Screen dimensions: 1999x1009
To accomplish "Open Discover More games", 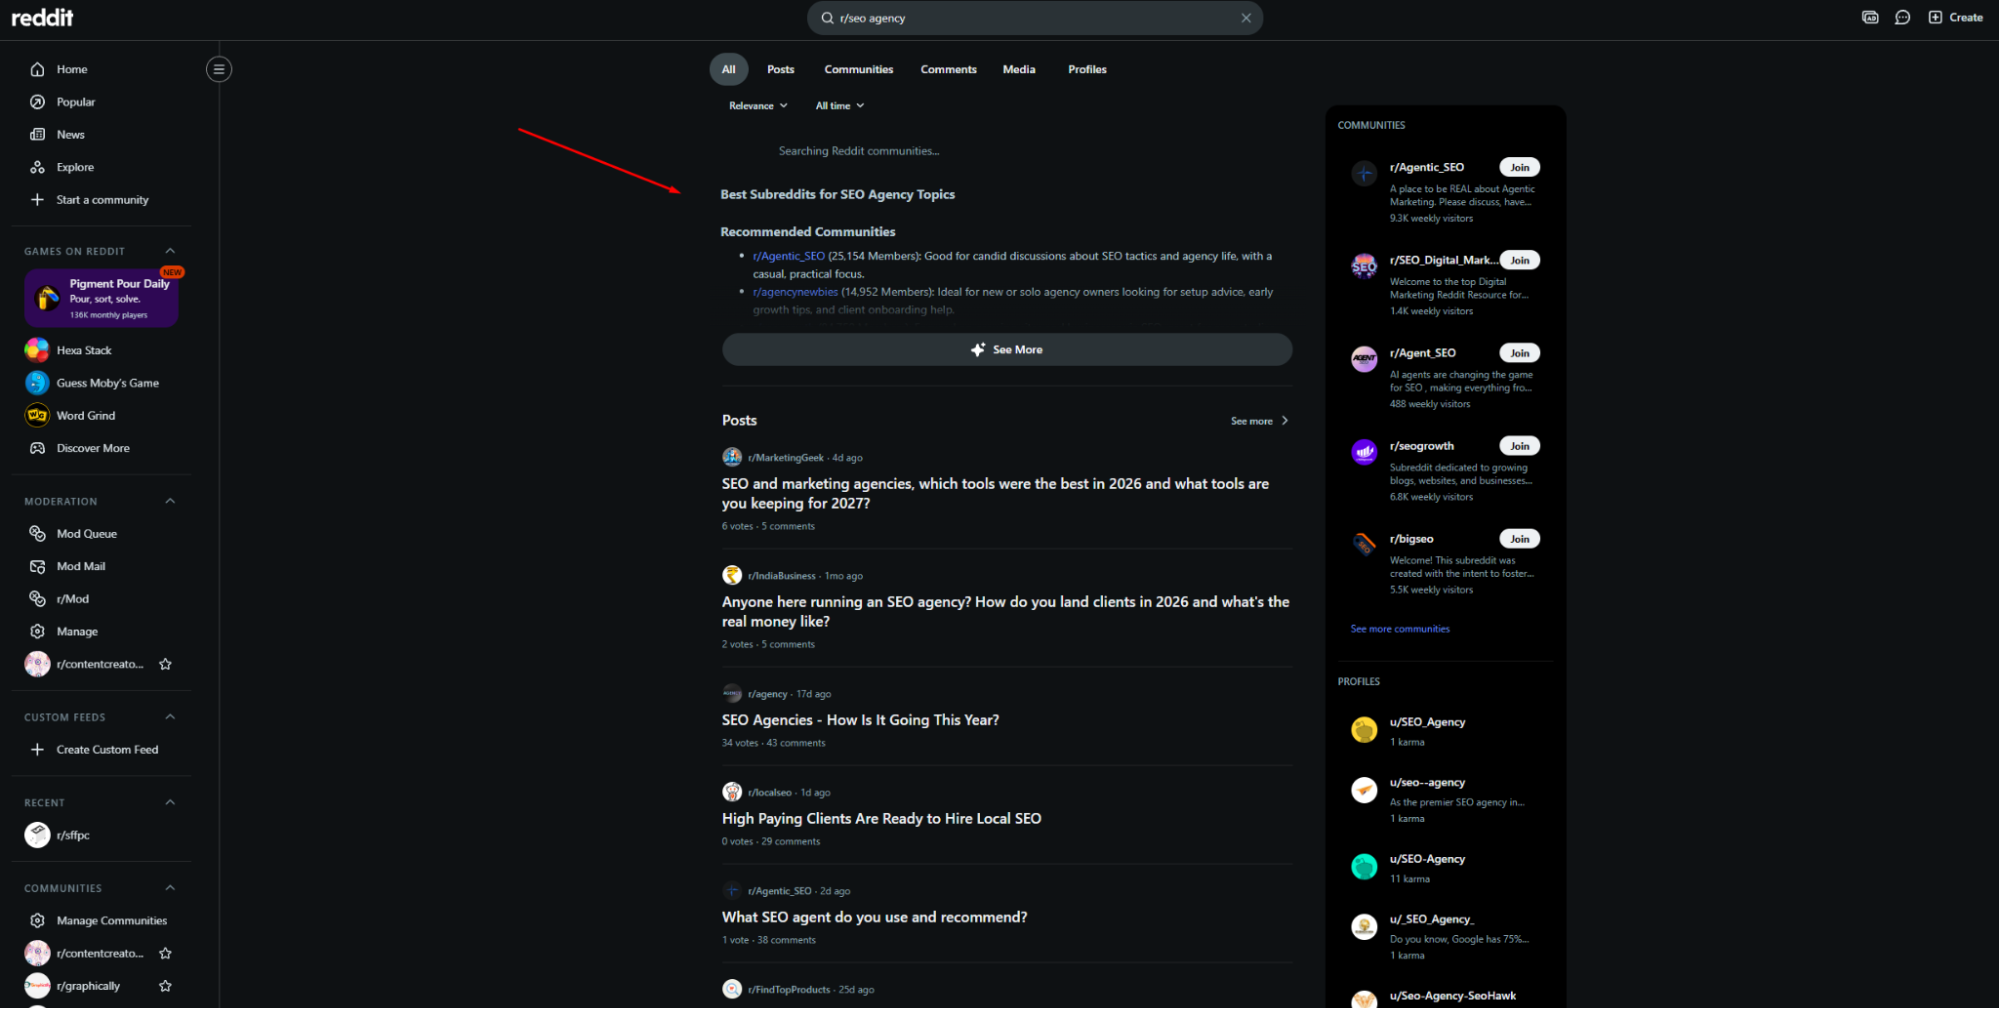I will pos(93,448).
